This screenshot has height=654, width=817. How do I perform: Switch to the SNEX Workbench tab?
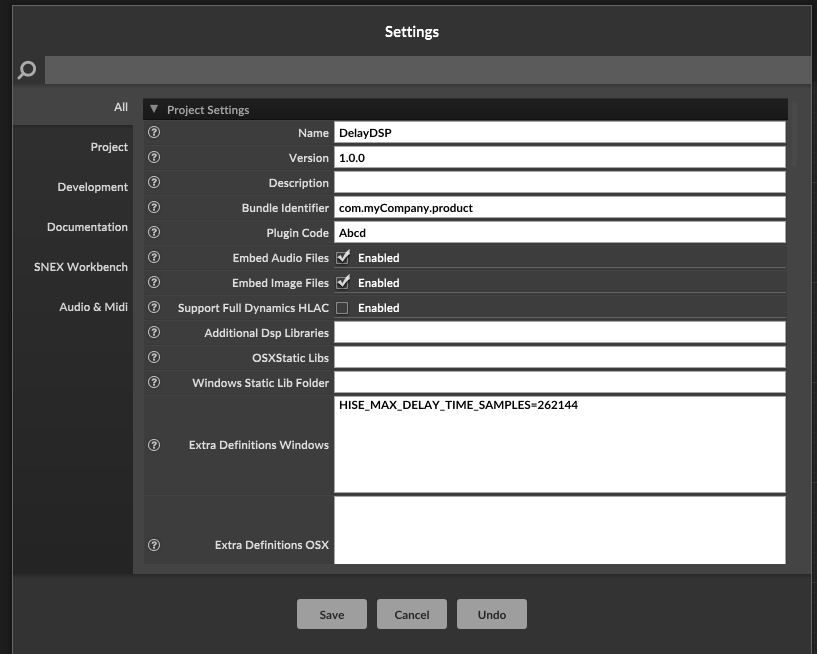tap(72, 267)
